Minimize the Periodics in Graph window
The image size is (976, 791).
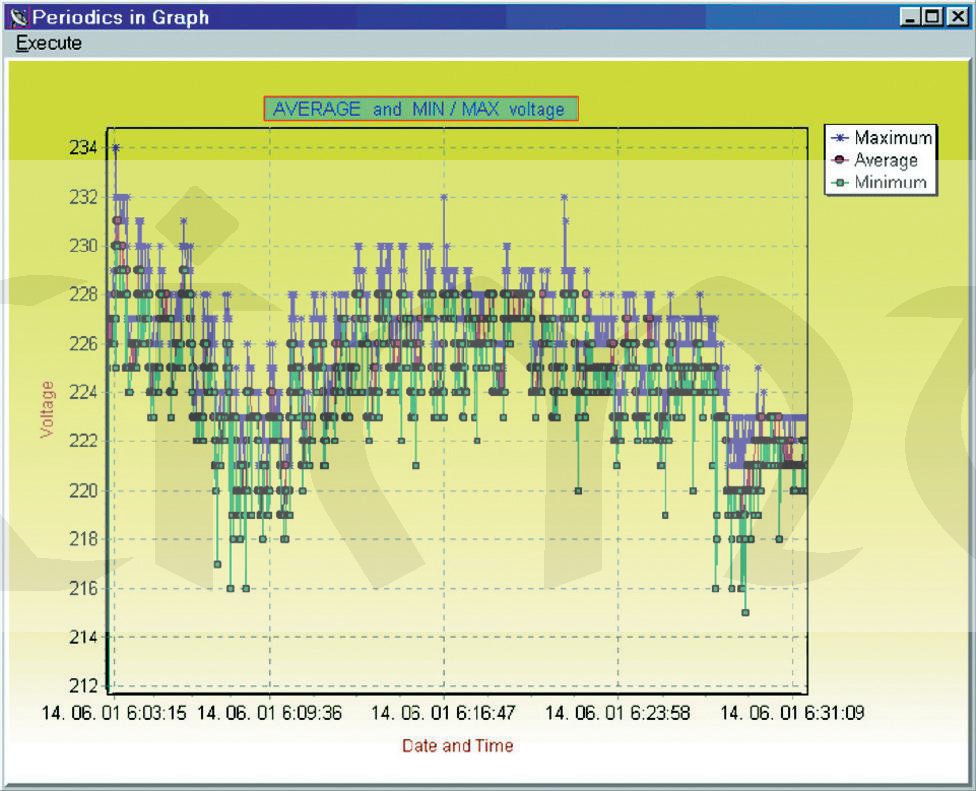click(910, 17)
